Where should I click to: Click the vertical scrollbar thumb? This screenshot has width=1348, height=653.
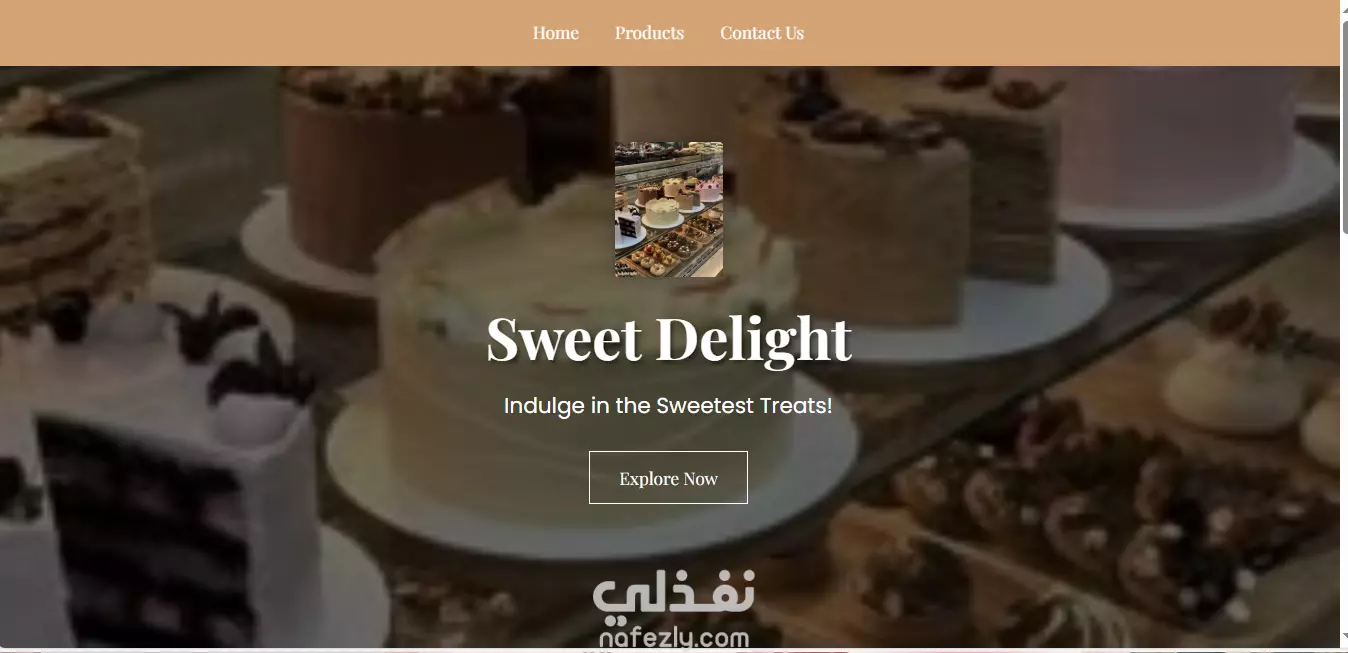[x=1344, y=120]
